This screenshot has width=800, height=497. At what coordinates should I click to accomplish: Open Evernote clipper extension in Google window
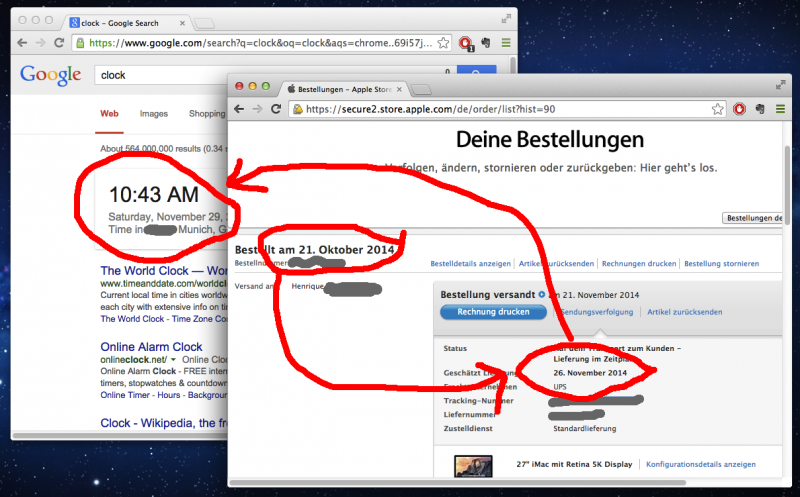pos(486,43)
